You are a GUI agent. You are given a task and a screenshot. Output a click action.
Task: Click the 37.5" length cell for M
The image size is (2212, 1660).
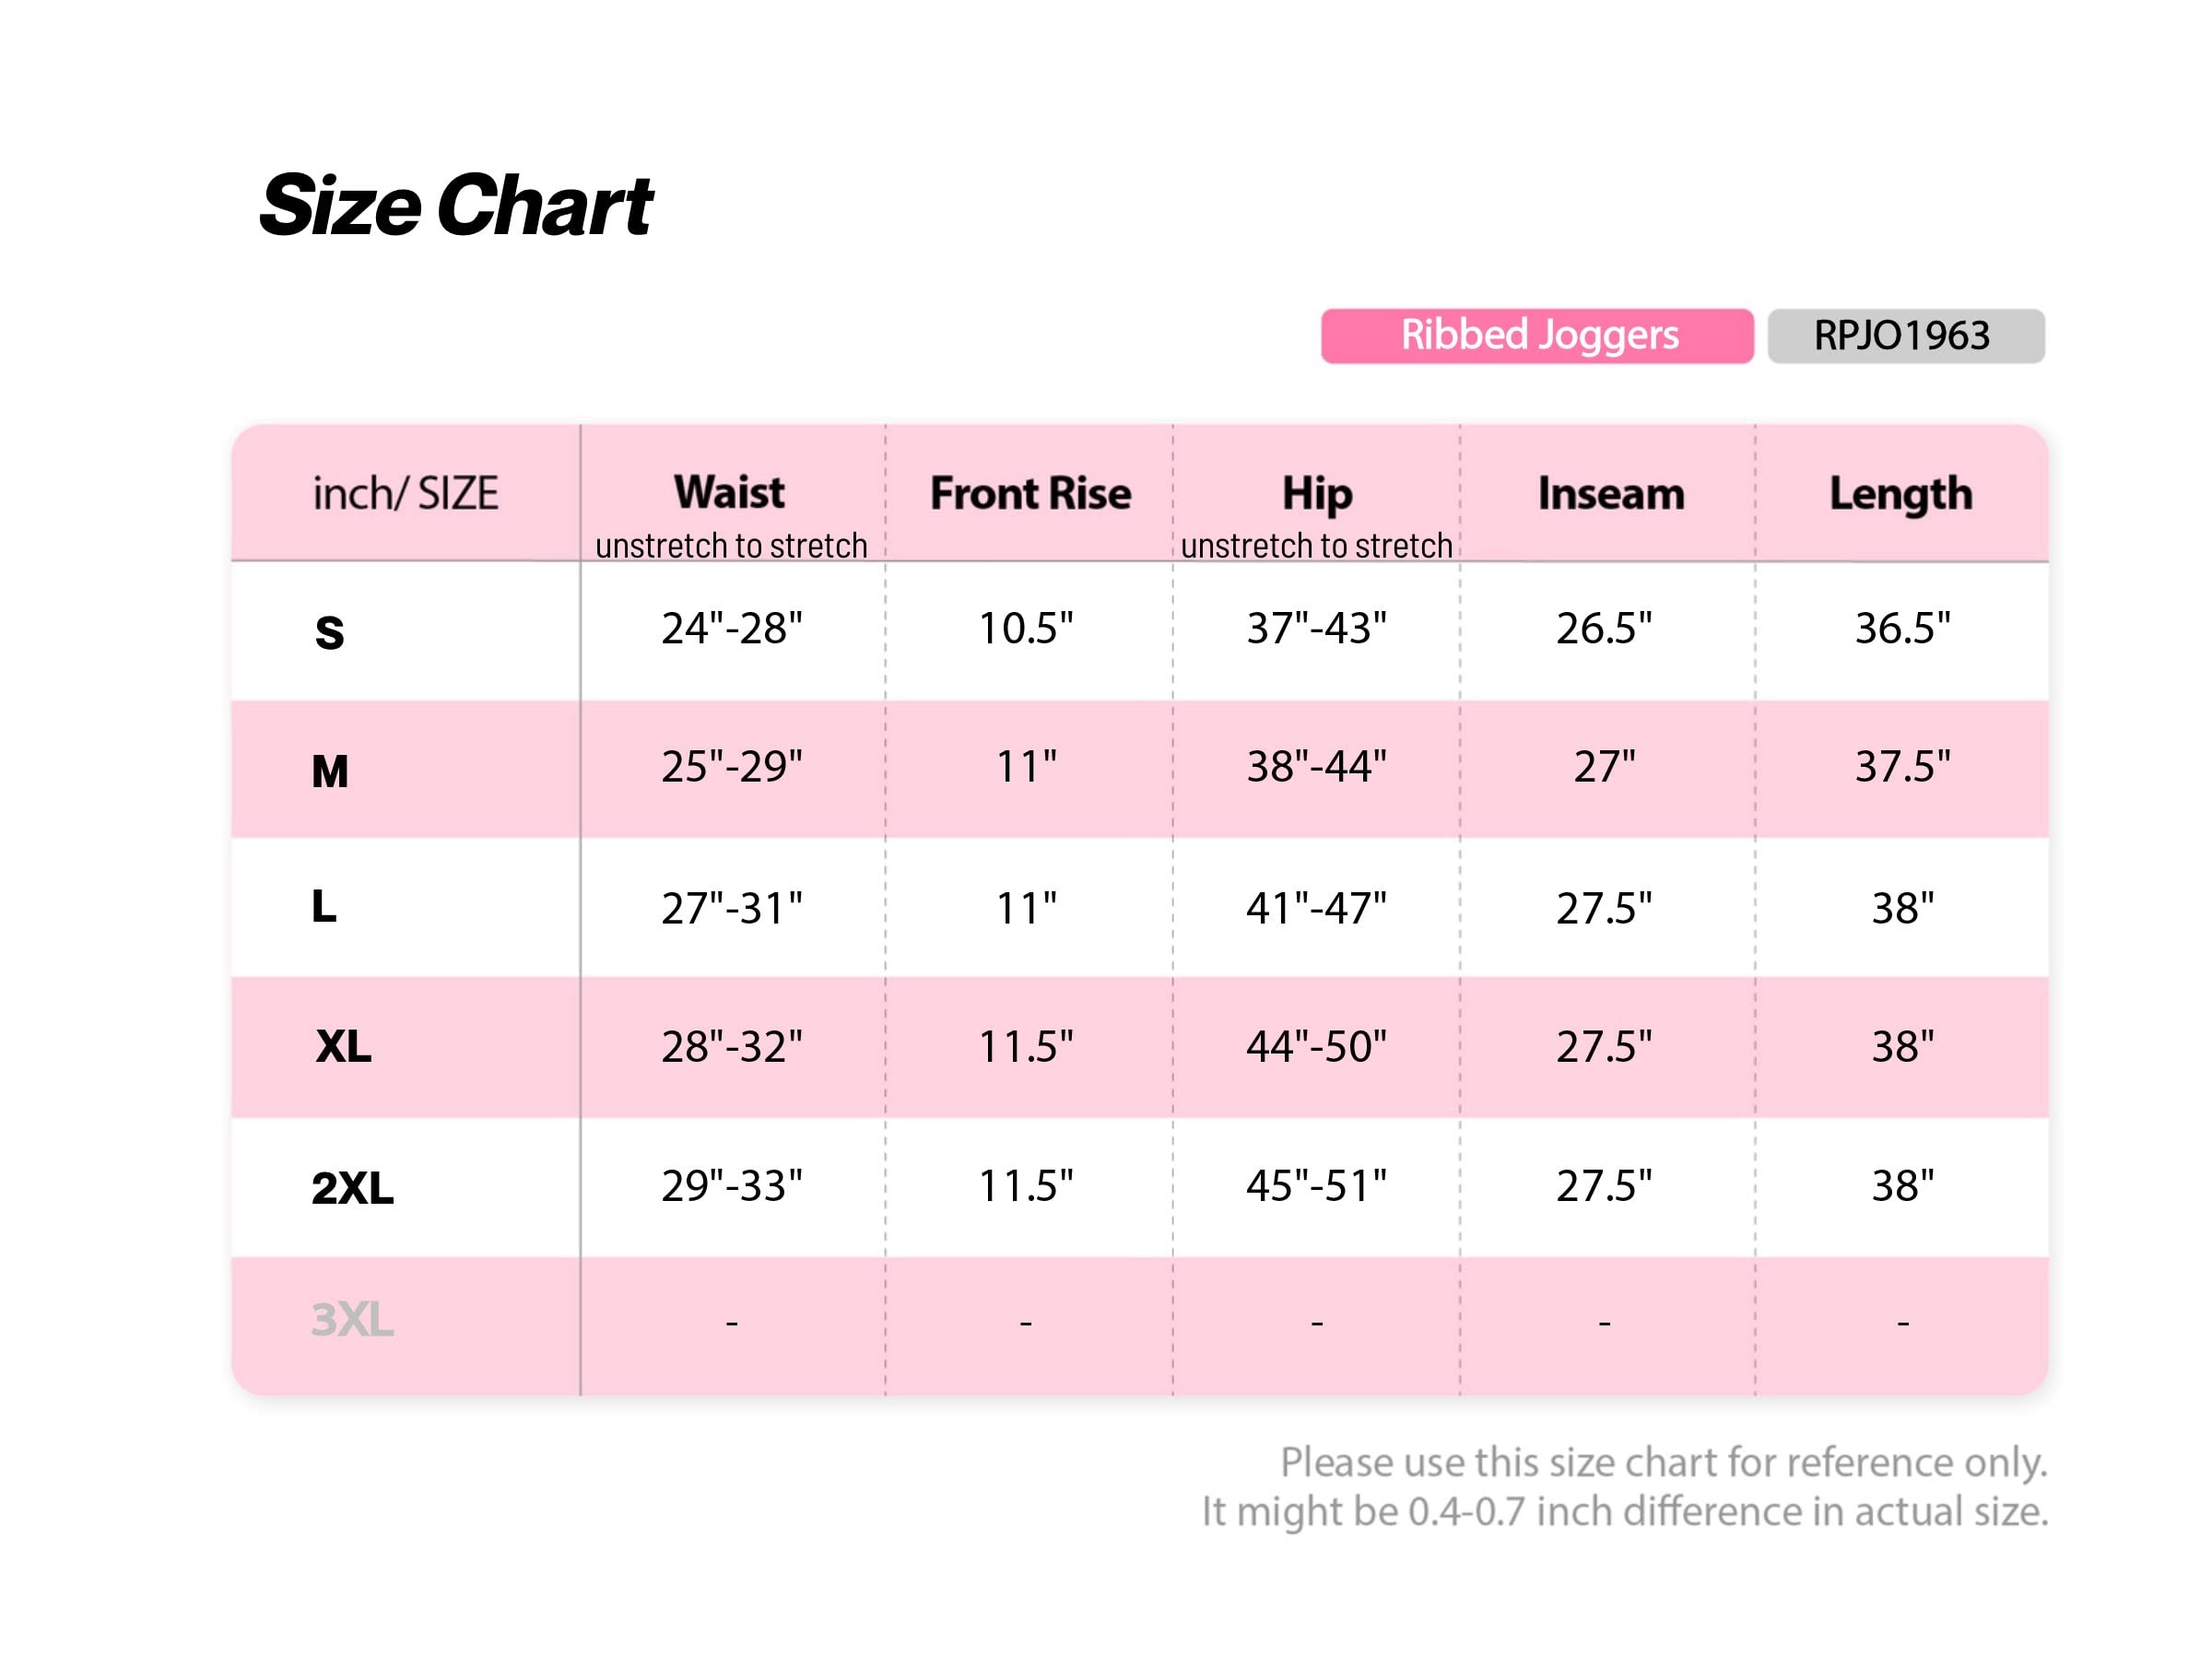coord(1902,766)
